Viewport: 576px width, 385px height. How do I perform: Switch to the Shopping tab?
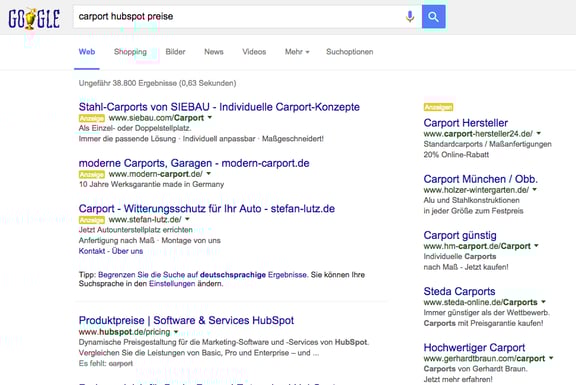tap(130, 52)
